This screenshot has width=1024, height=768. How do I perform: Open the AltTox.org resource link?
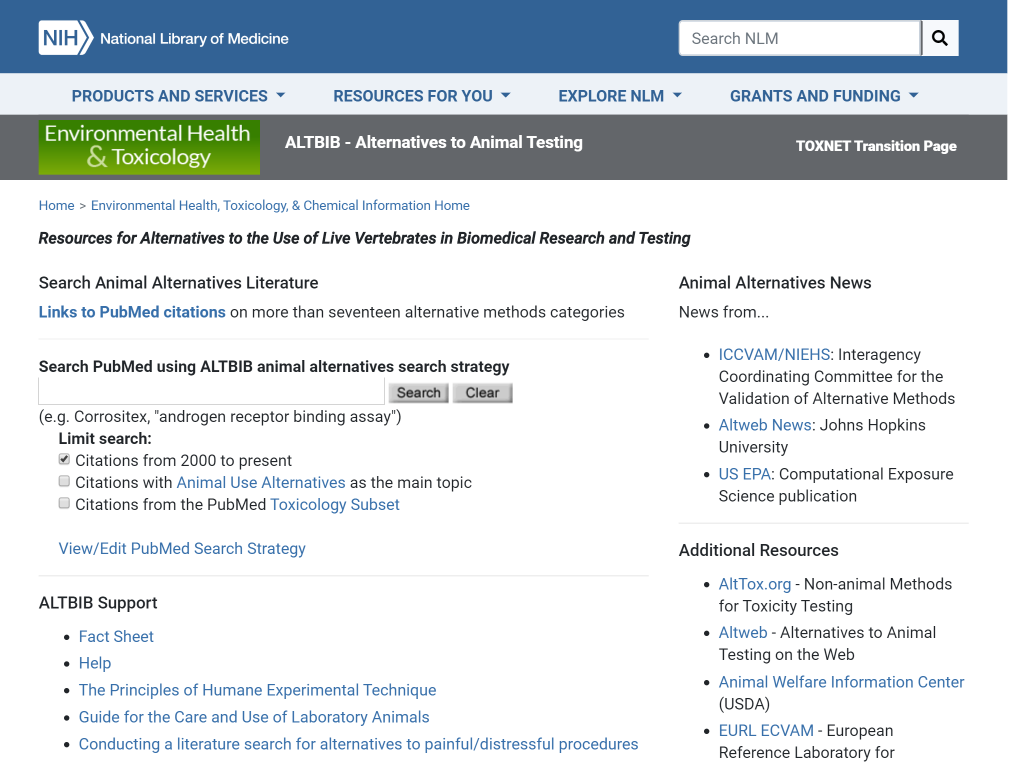[x=755, y=584]
